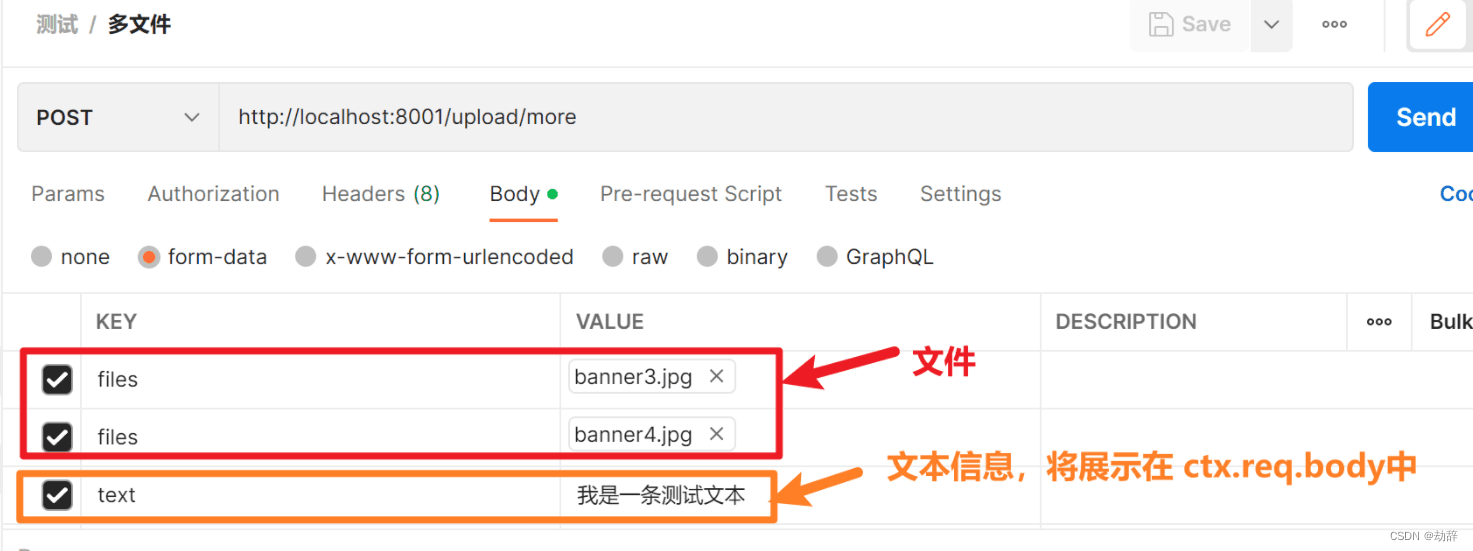Toggle the text row checkbox
Image resolution: width=1473 pixels, height=551 pixels.
tap(57, 495)
